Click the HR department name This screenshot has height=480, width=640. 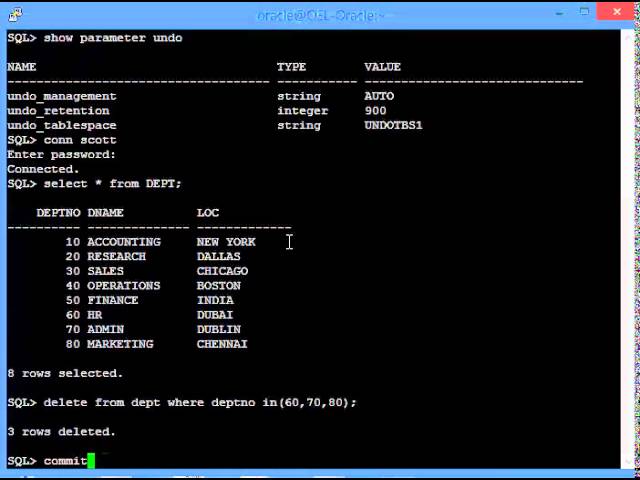(95, 315)
